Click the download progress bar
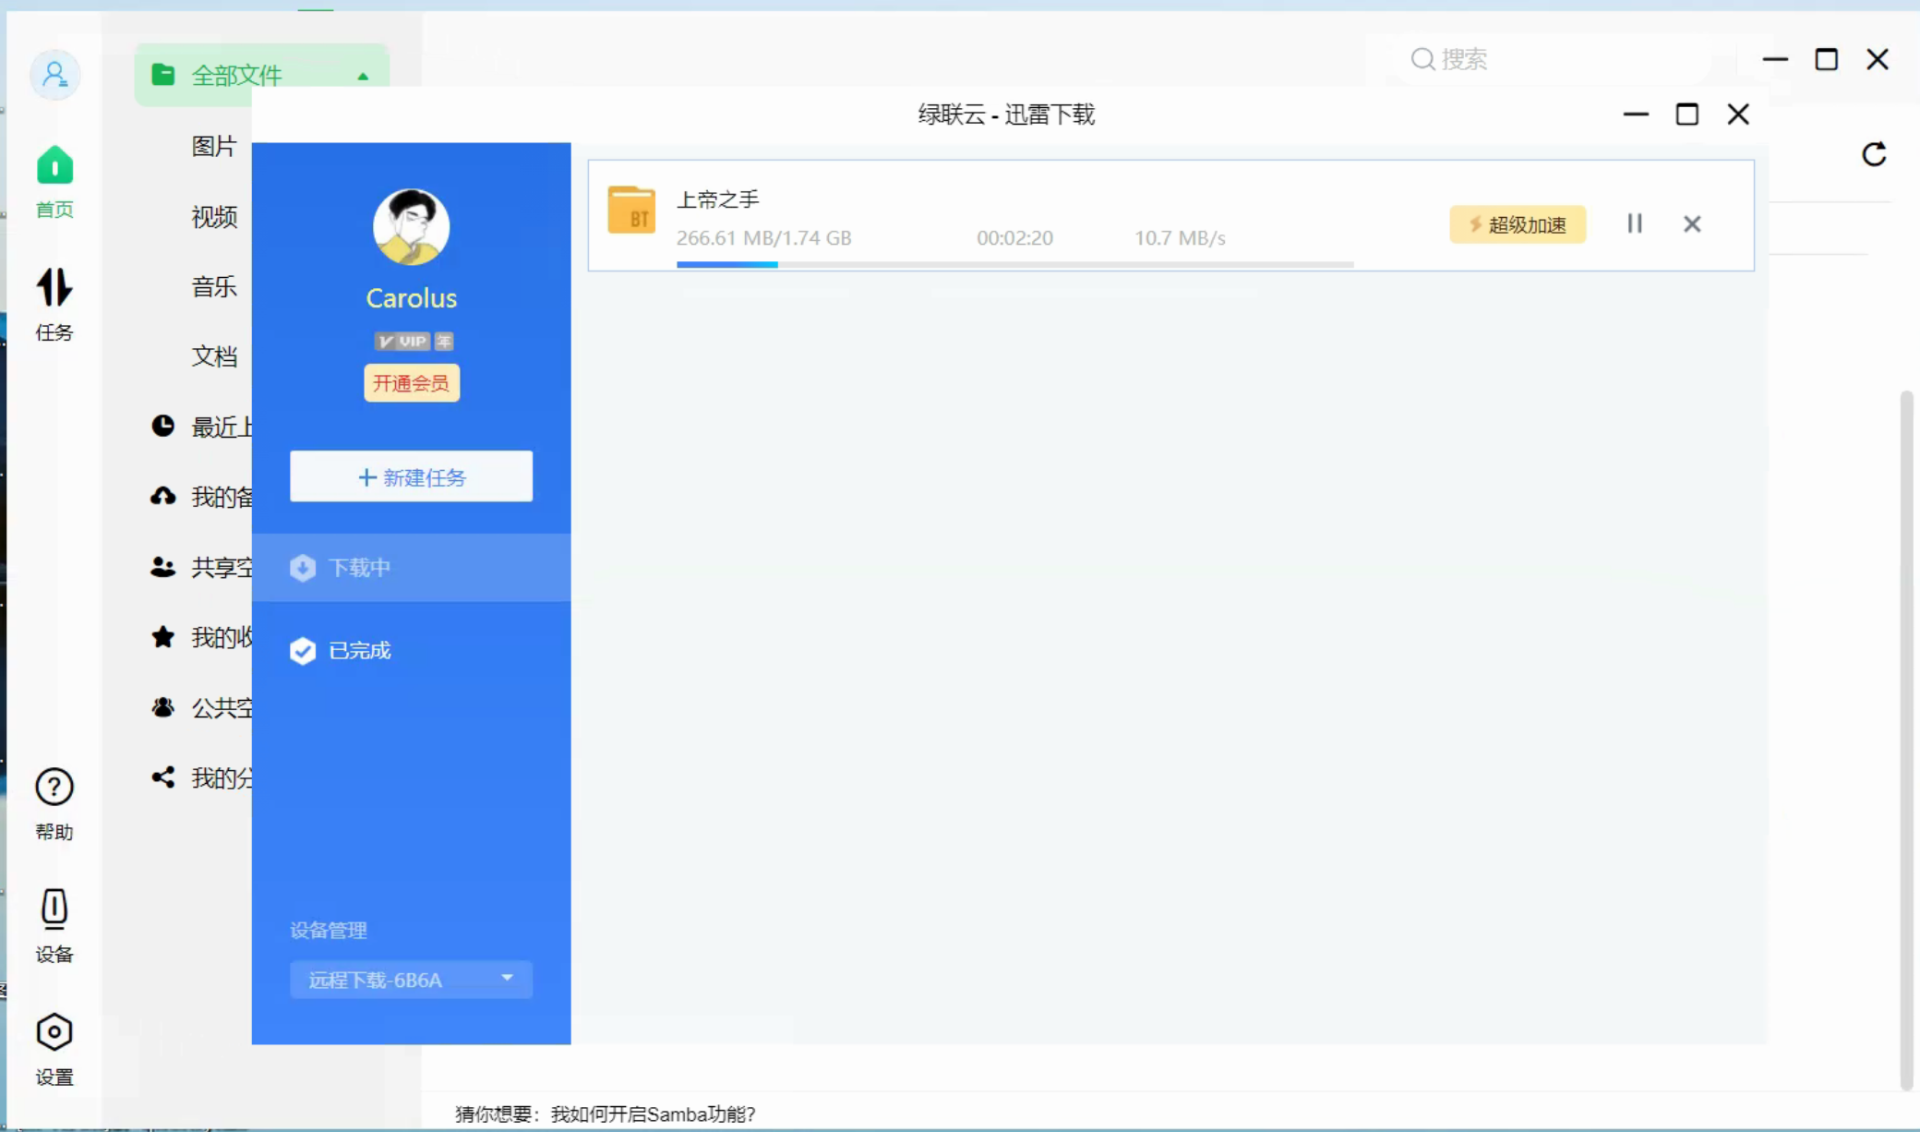The image size is (1920, 1132). tap(1014, 264)
